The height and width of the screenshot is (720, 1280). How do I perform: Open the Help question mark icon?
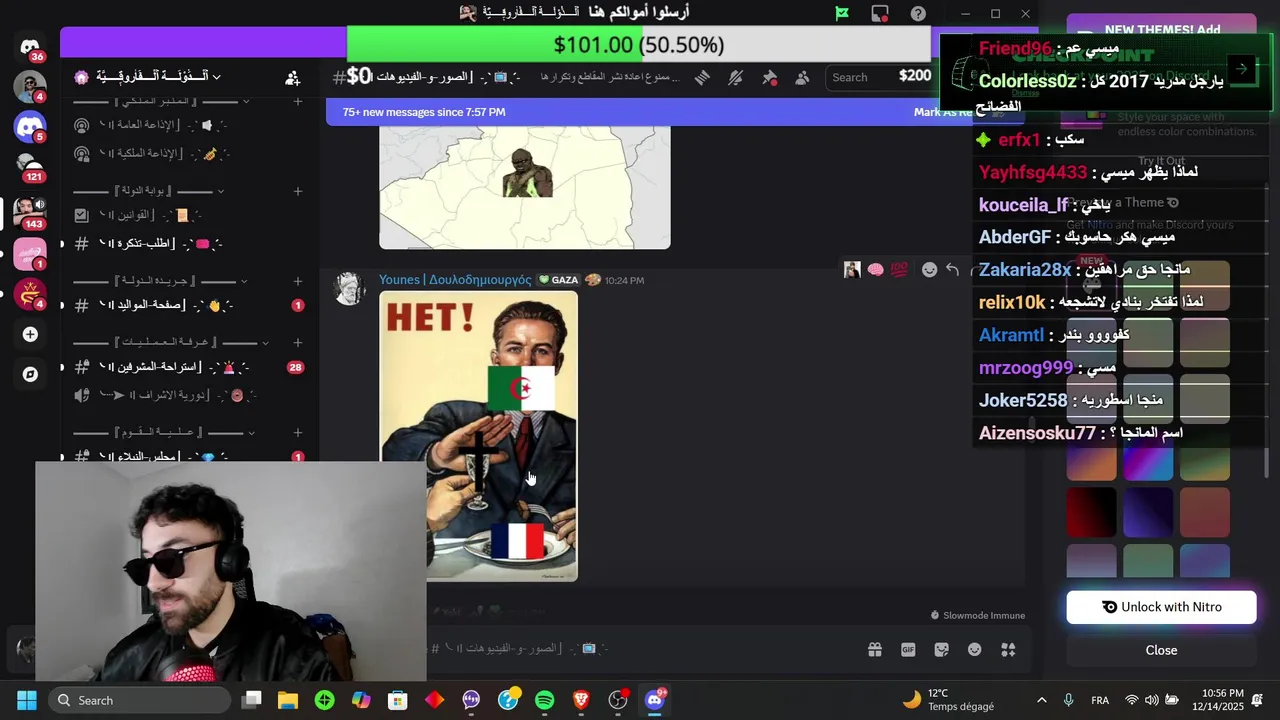coord(918,13)
